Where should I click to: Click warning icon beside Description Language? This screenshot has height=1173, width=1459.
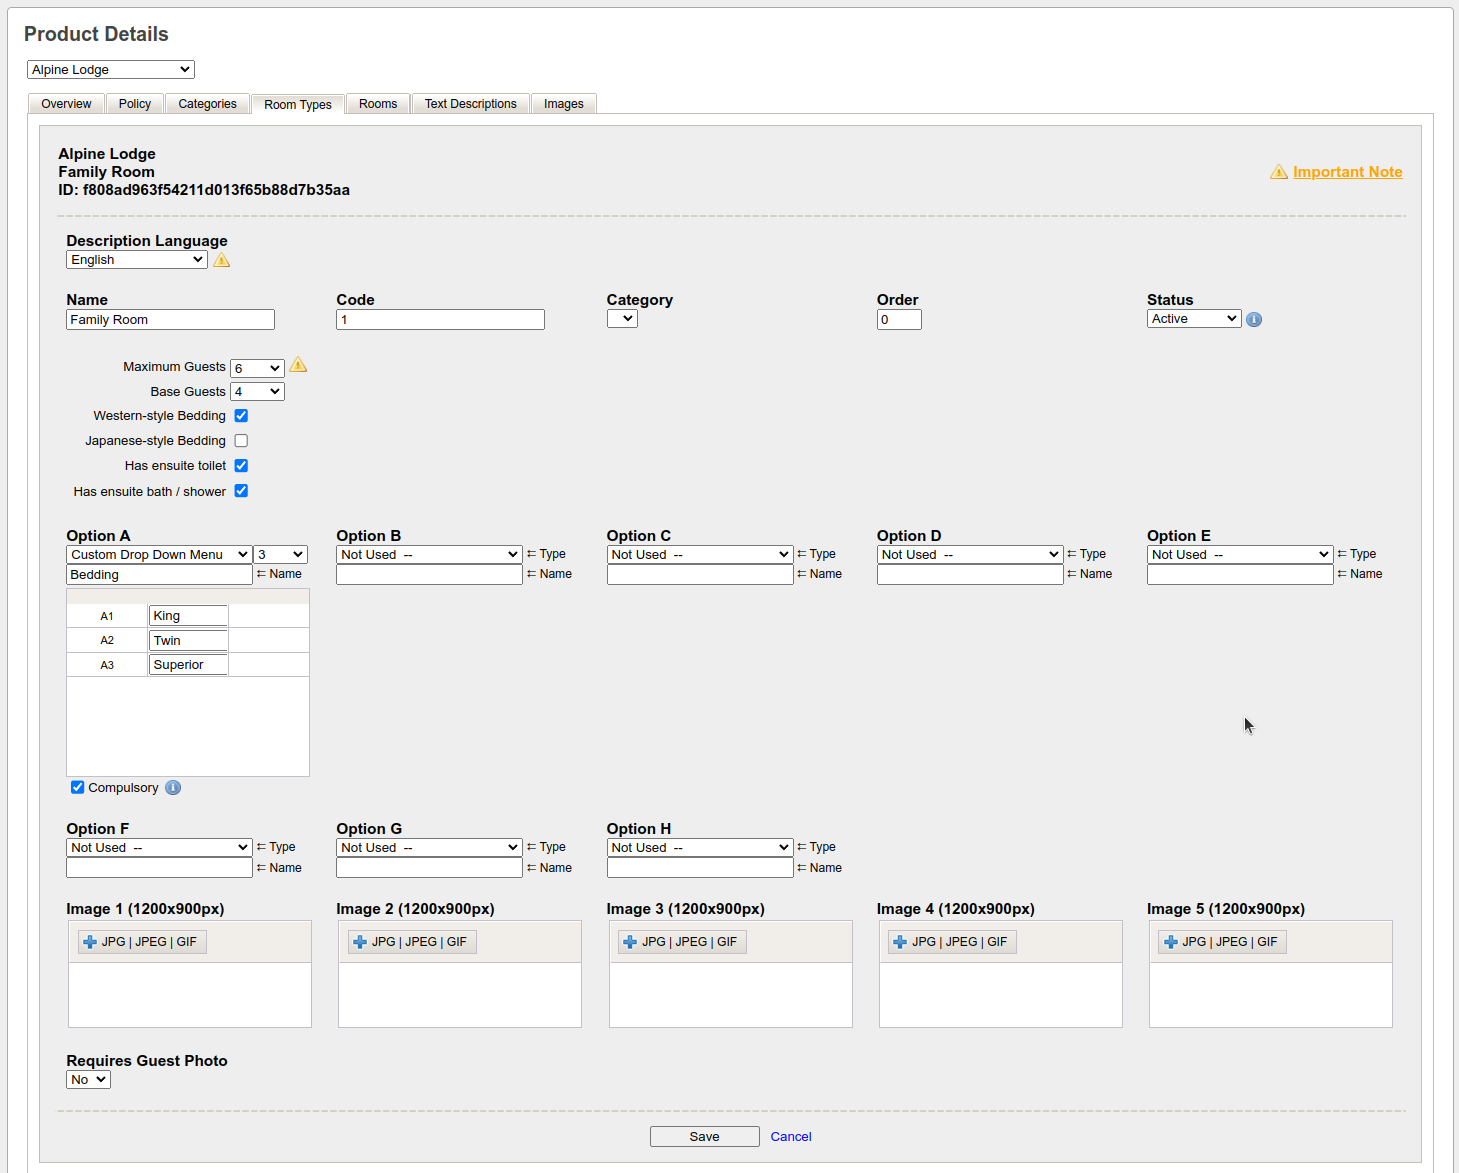click(222, 260)
